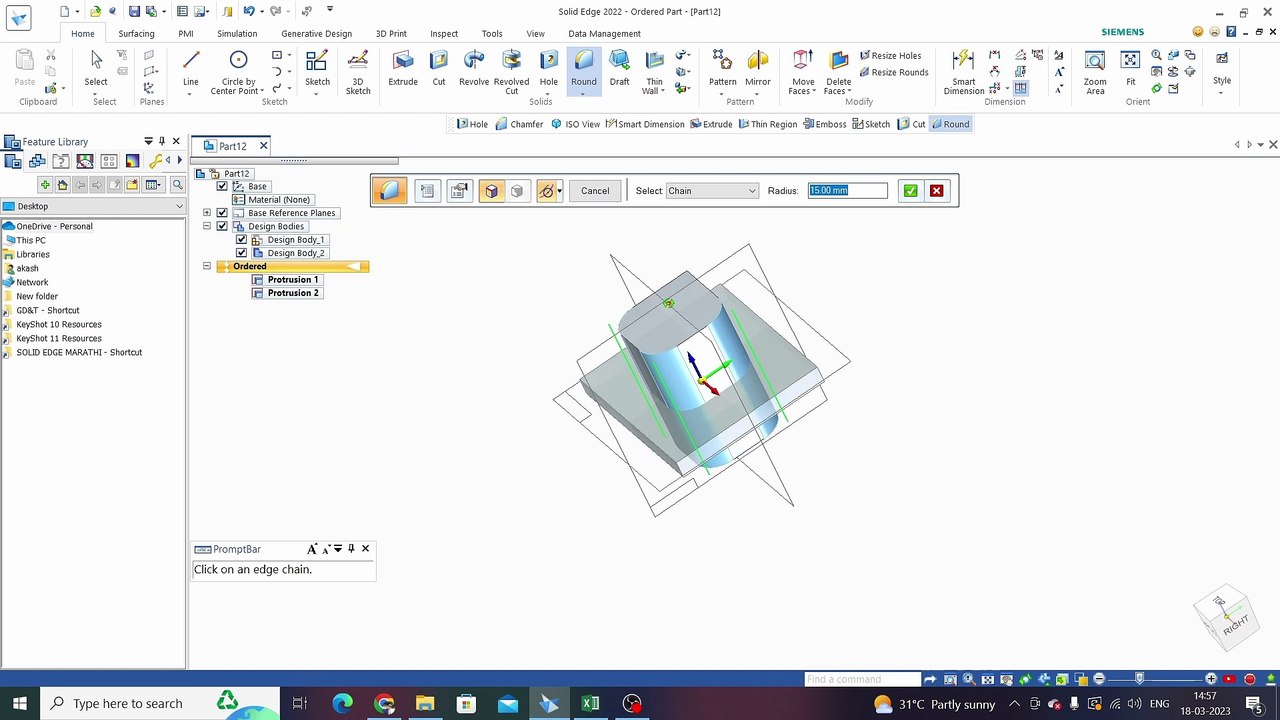Accept the round with green checkmark

[910, 191]
